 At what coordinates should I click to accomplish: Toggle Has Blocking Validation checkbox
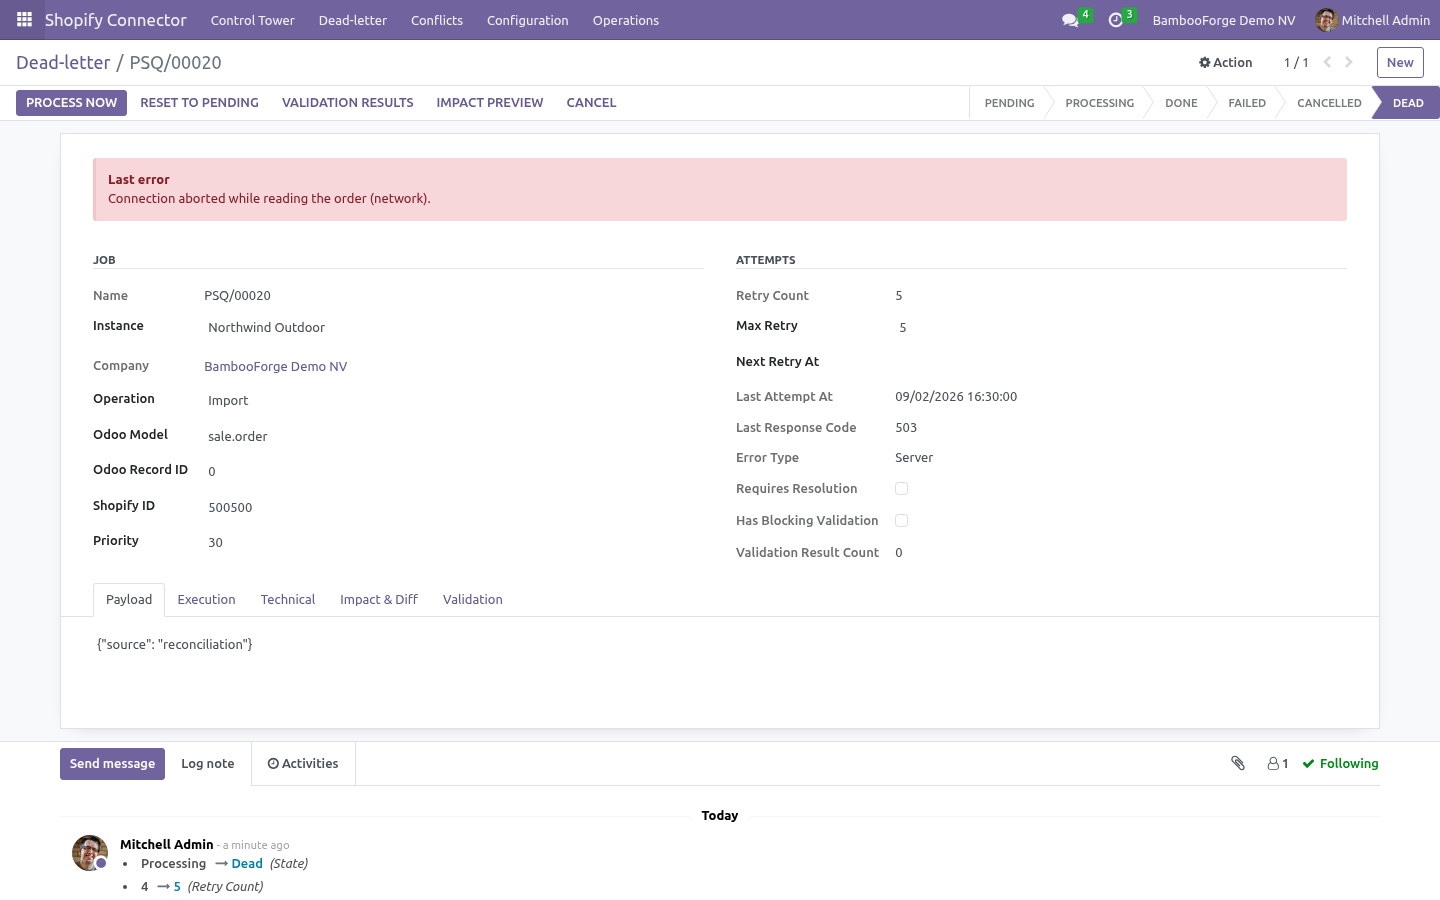click(x=901, y=521)
